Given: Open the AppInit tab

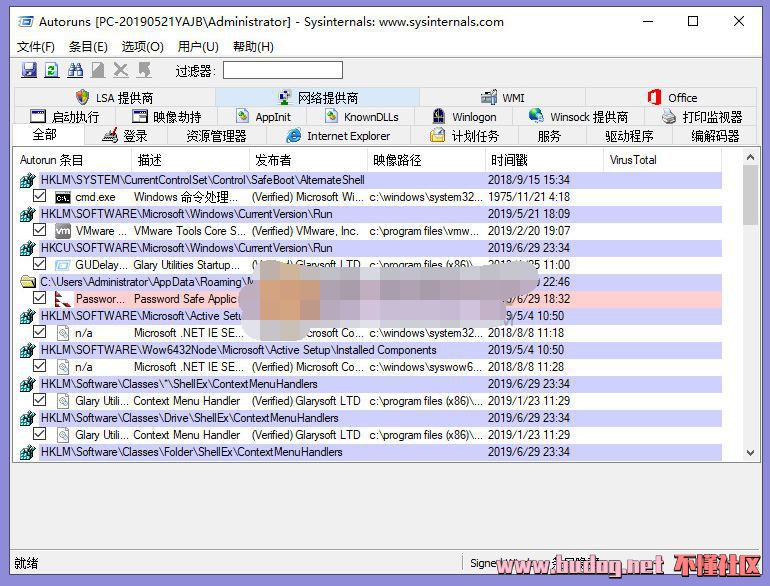Looking at the screenshot, I should 263,117.
